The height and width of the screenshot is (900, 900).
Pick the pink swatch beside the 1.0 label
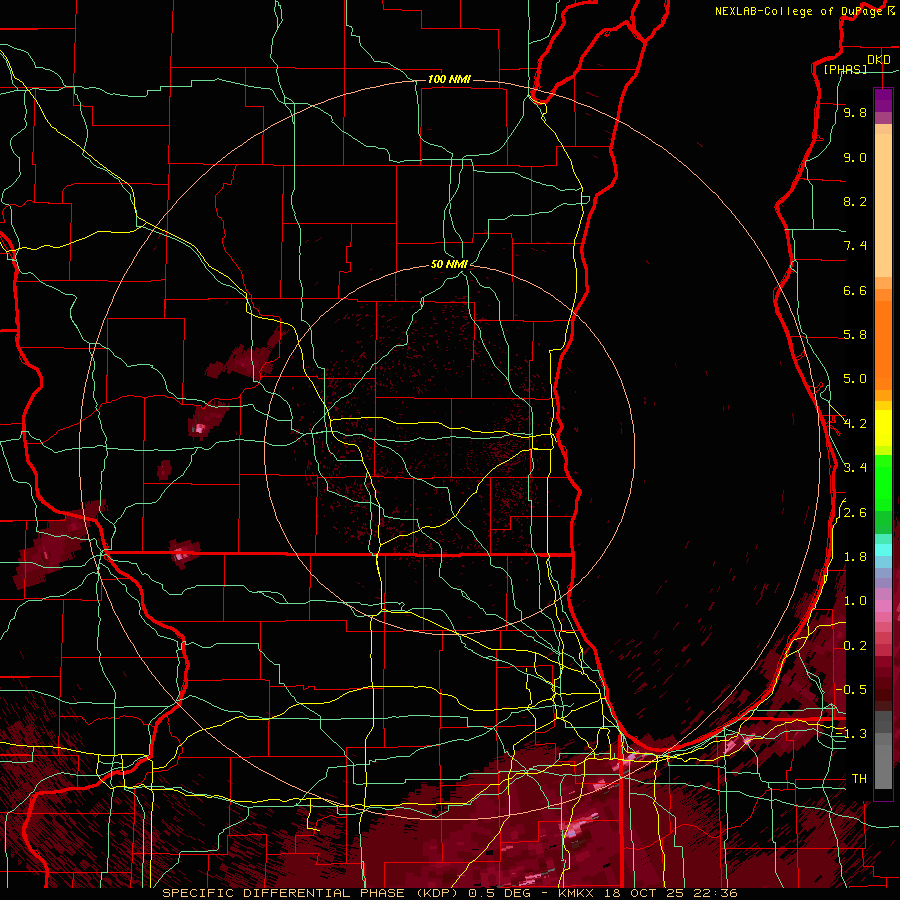[883, 606]
